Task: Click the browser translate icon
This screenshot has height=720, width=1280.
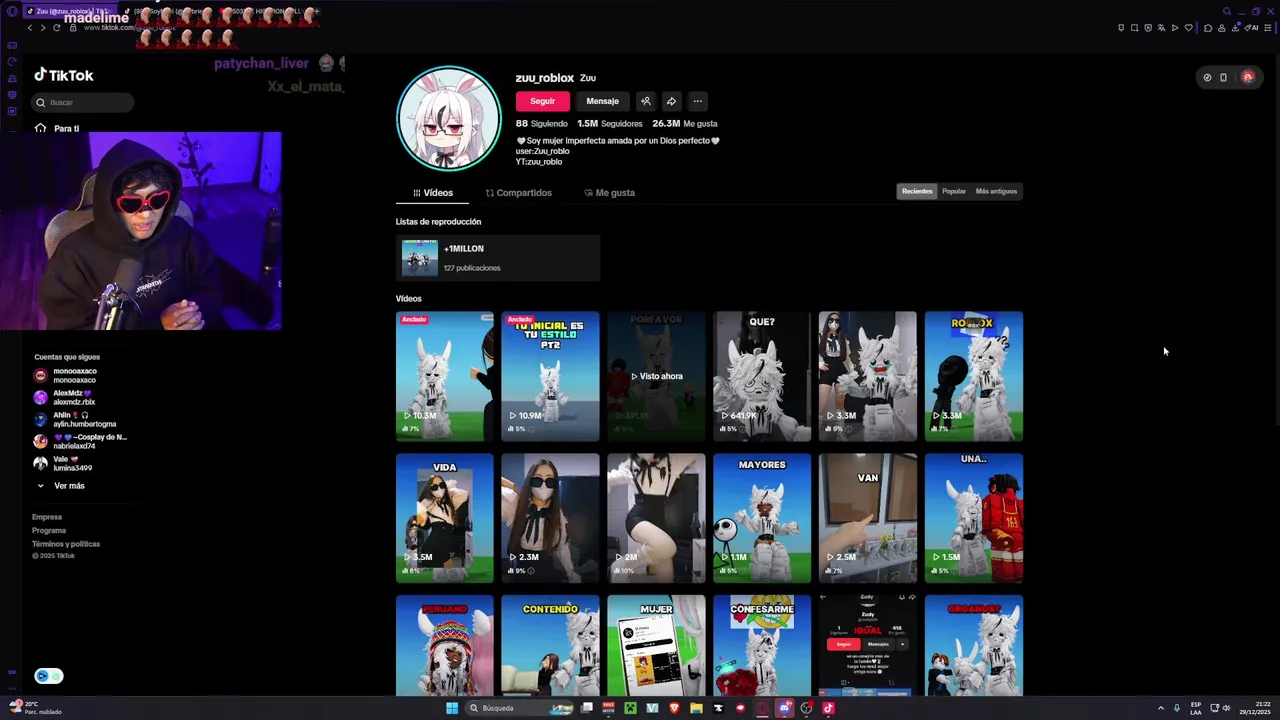Action: coord(1161,28)
